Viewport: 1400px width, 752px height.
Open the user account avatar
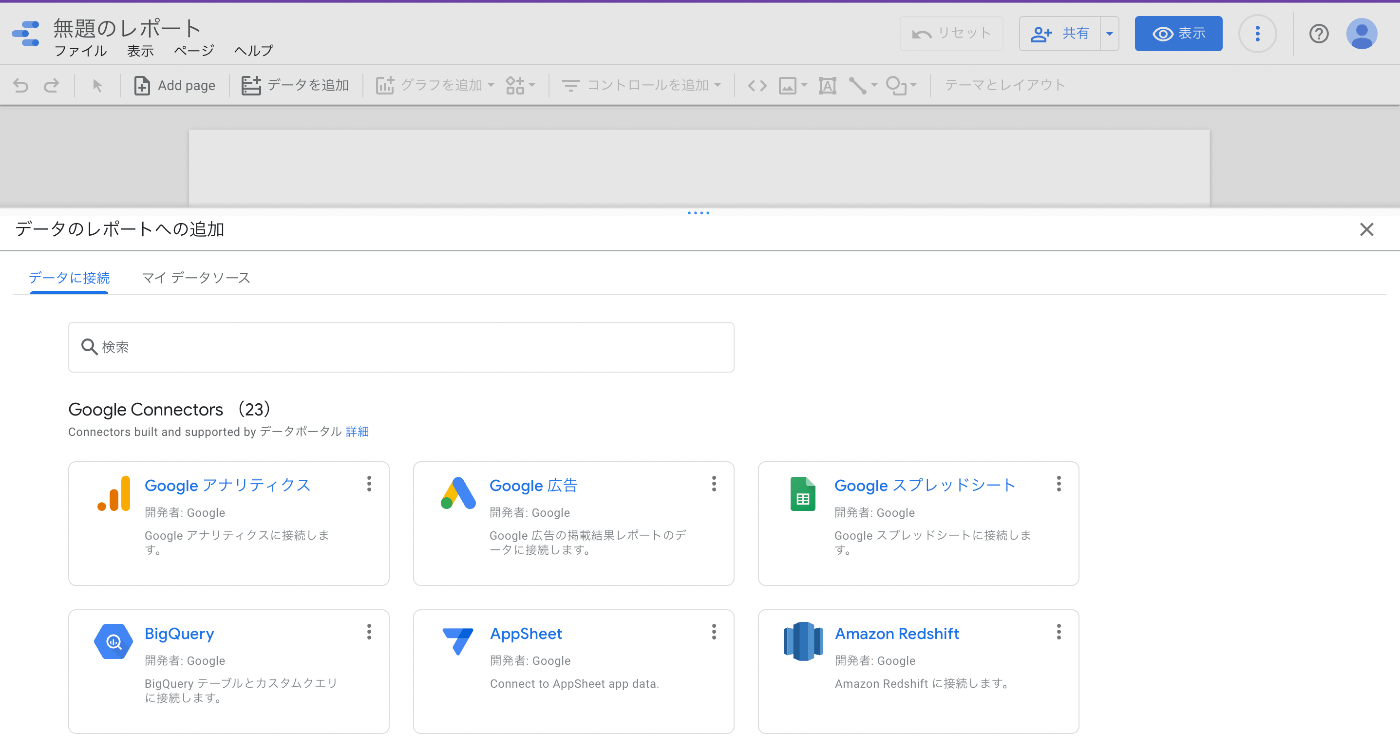(x=1362, y=34)
